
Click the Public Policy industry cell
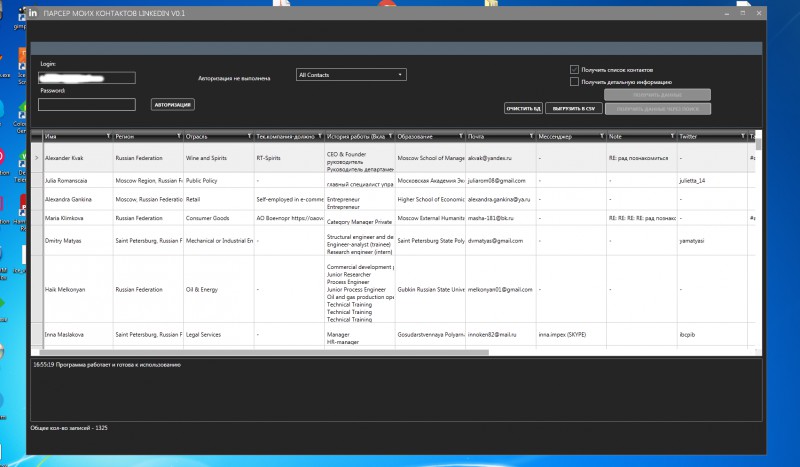click(x=219, y=180)
